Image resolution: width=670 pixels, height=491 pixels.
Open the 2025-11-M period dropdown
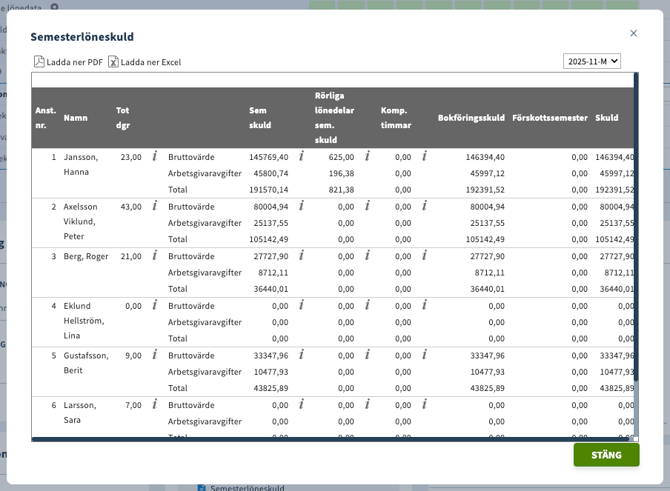point(591,61)
